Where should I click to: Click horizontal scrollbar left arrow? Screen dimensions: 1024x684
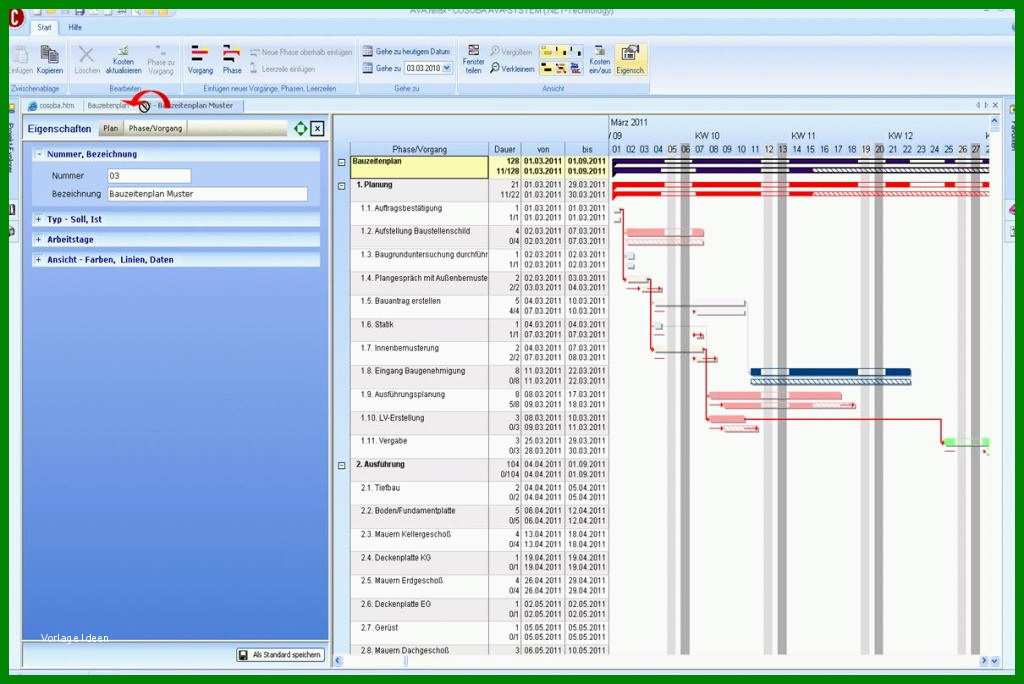click(x=338, y=660)
